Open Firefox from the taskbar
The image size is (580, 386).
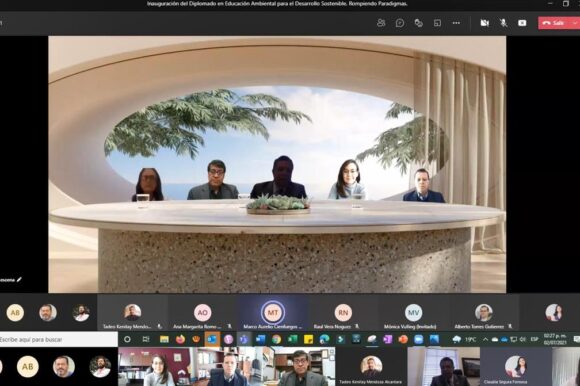pyautogui.click(x=180, y=339)
